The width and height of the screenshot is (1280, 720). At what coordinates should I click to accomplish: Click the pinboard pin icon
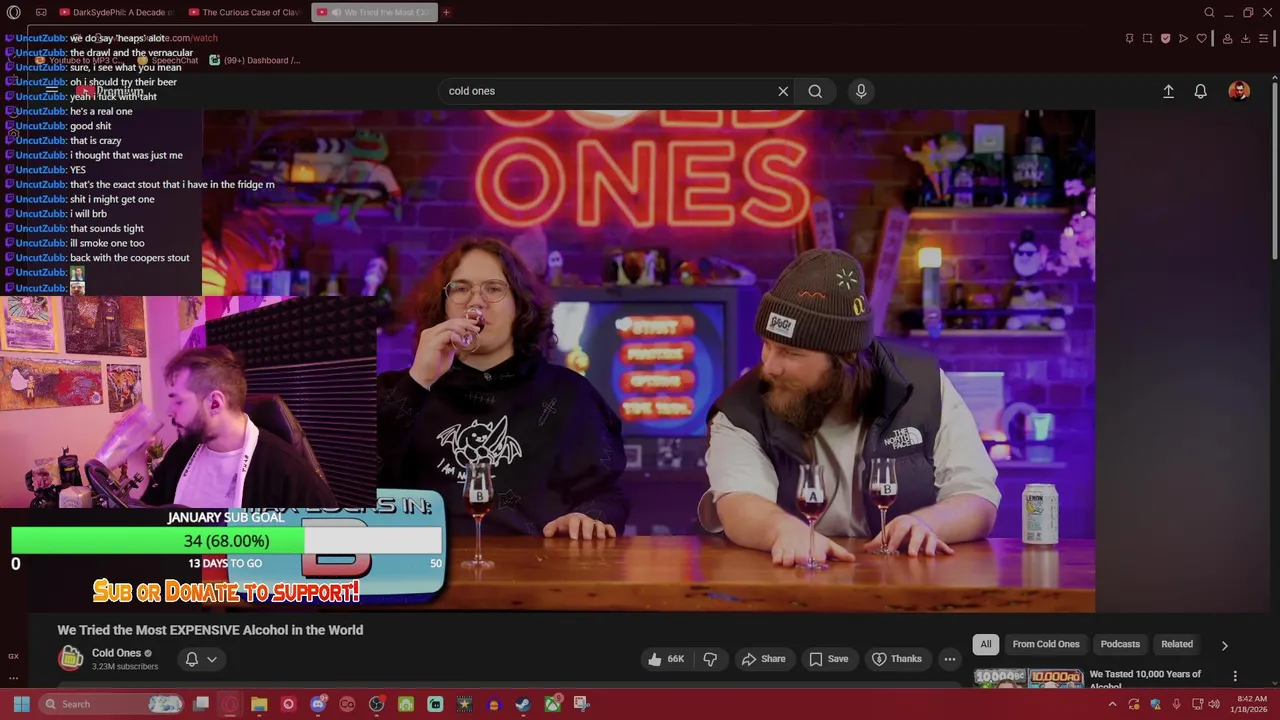(x=1129, y=38)
